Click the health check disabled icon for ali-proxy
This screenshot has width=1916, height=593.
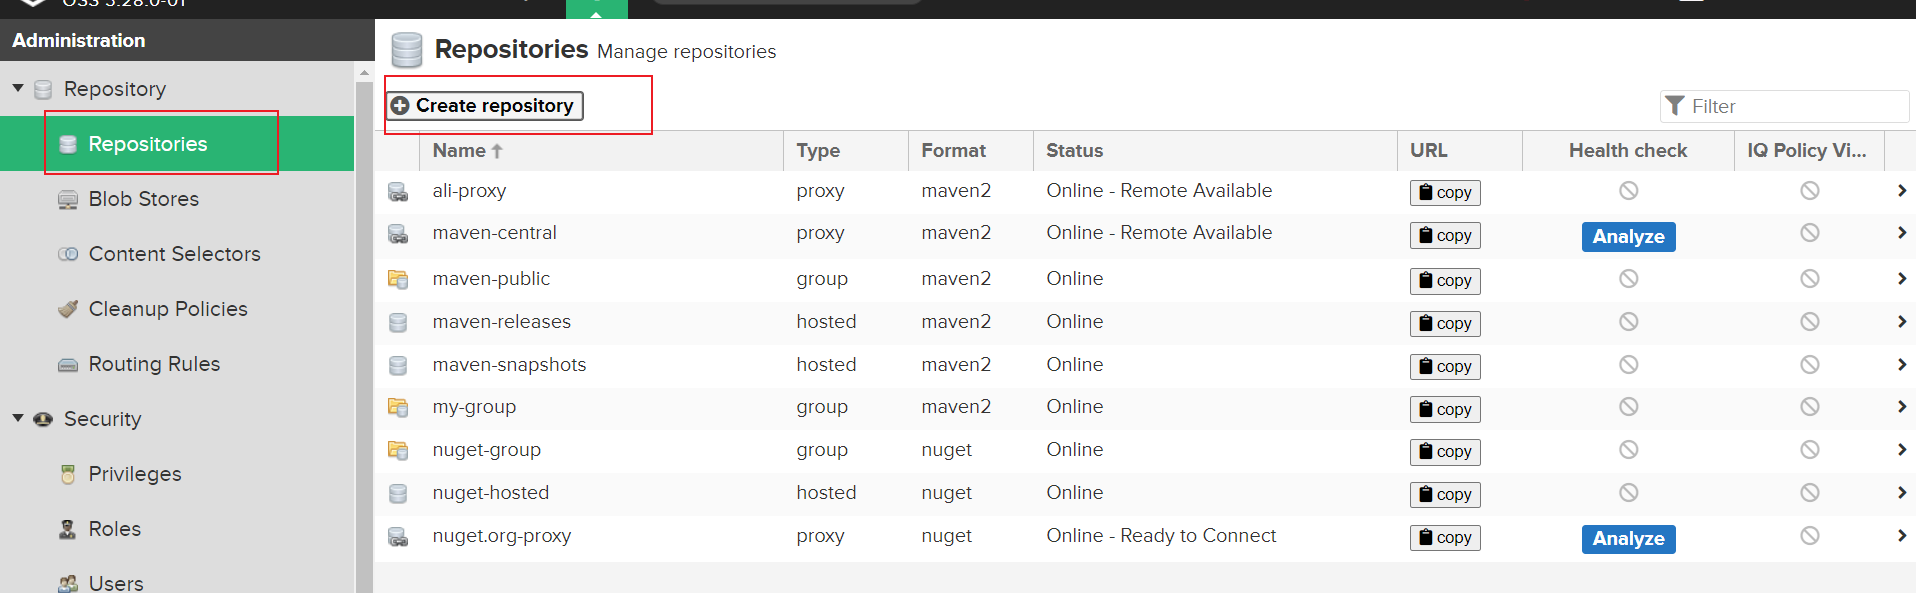click(1628, 191)
